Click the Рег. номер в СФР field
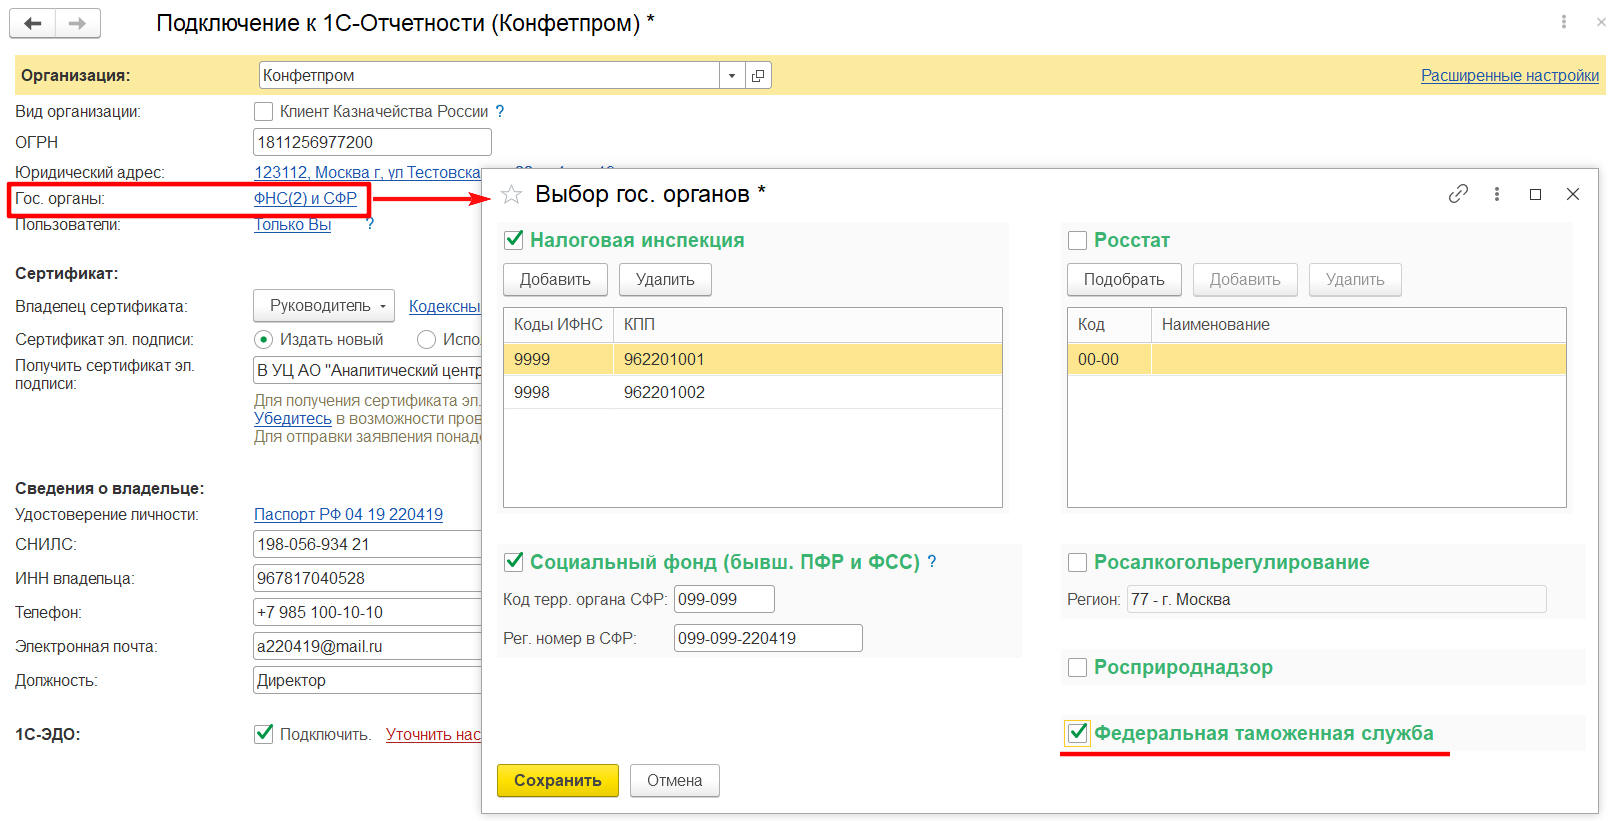Image resolution: width=1616 pixels, height=821 pixels. click(768, 638)
